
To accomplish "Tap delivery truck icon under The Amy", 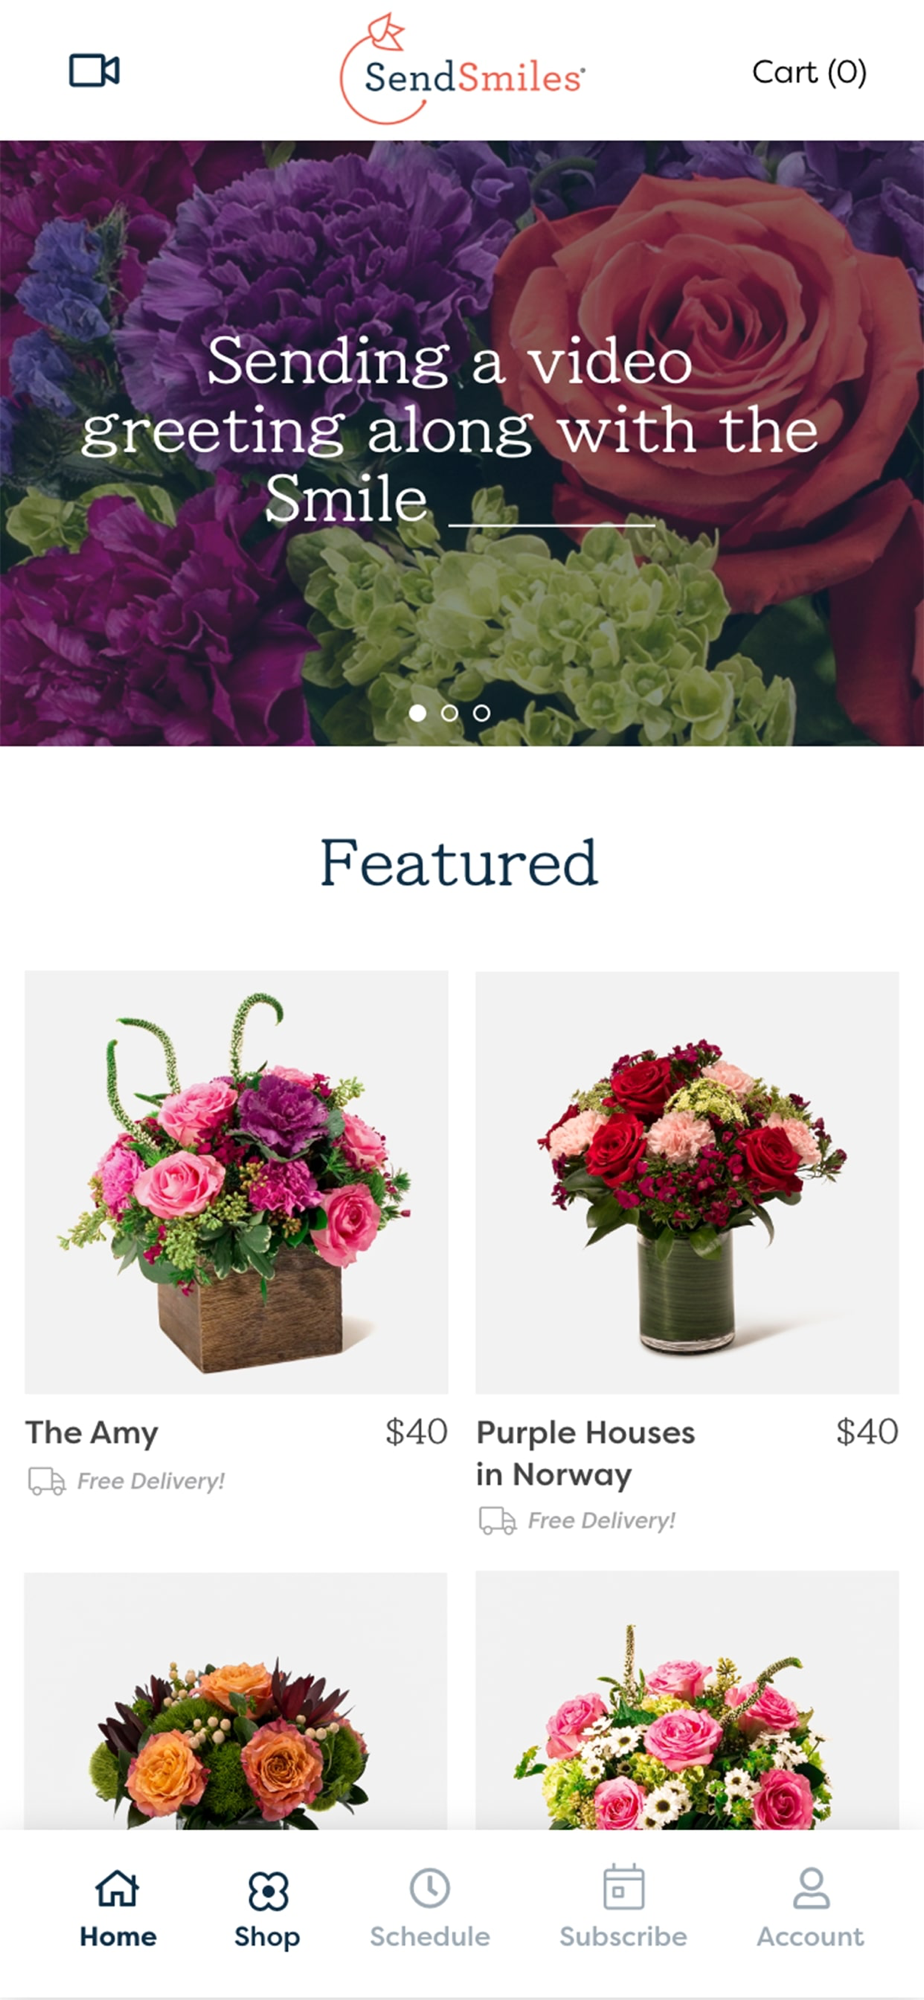I will [46, 1481].
